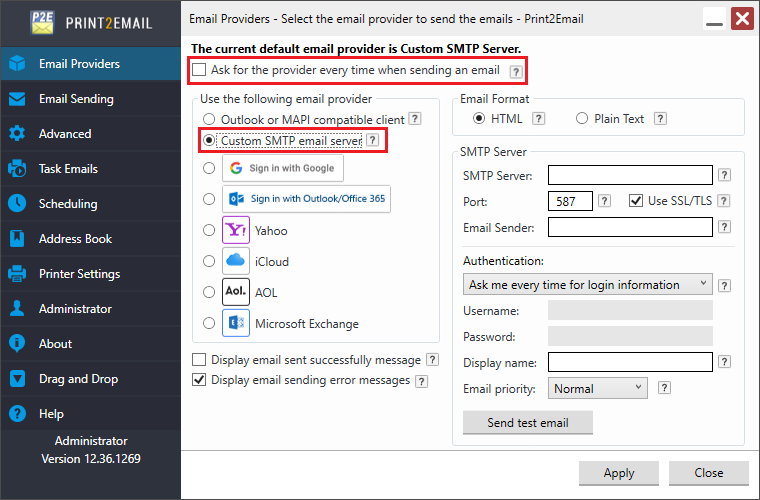
Task: Click the Microsoft Exchange logo icon
Action: [x=236, y=323]
